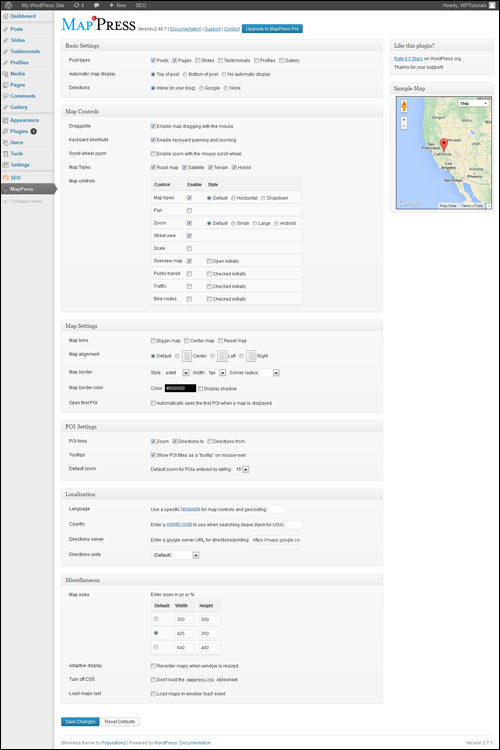Image resolution: width=500 pixels, height=750 pixels.
Task: Click the Users icon in sidebar
Action: click(x=6, y=143)
